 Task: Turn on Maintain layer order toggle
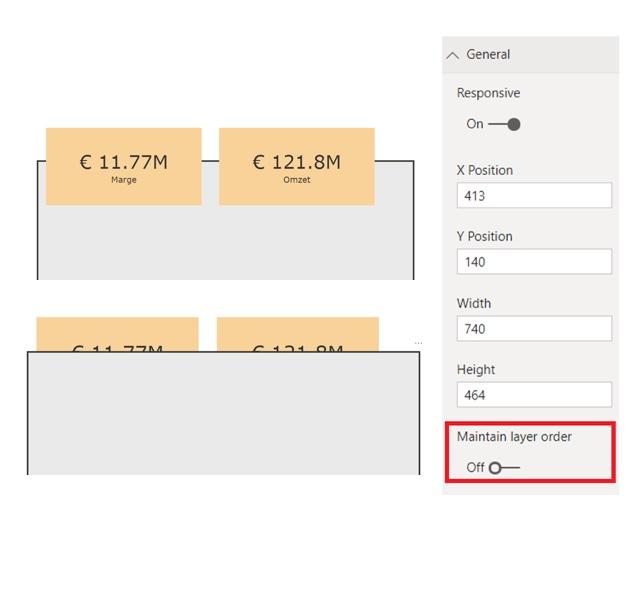(x=504, y=467)
